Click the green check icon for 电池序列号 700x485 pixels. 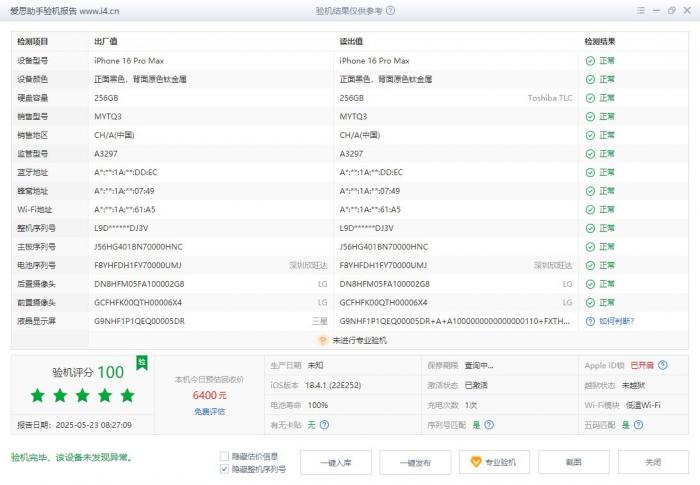point(590,266)
